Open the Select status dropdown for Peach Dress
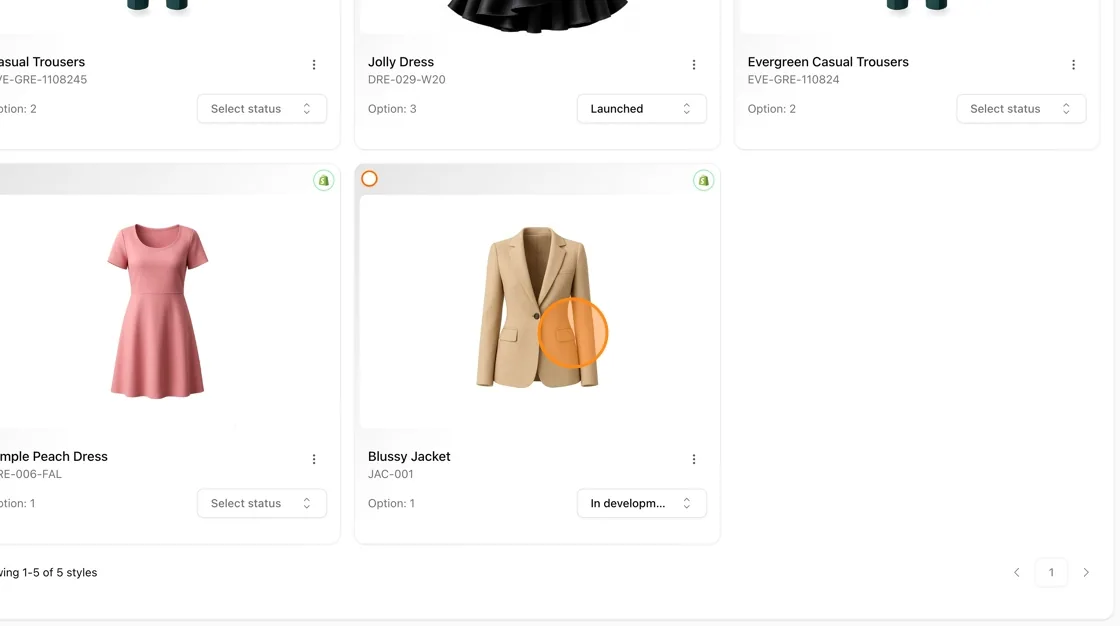Image resolution: width=1120 pixels, height=626 pixels. [261, 503]
